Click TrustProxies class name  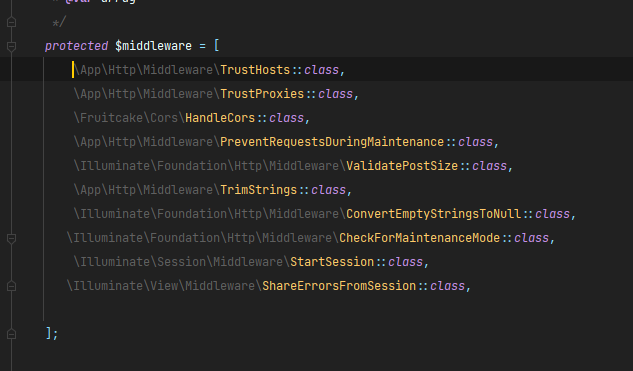click(x=262, y=94)
